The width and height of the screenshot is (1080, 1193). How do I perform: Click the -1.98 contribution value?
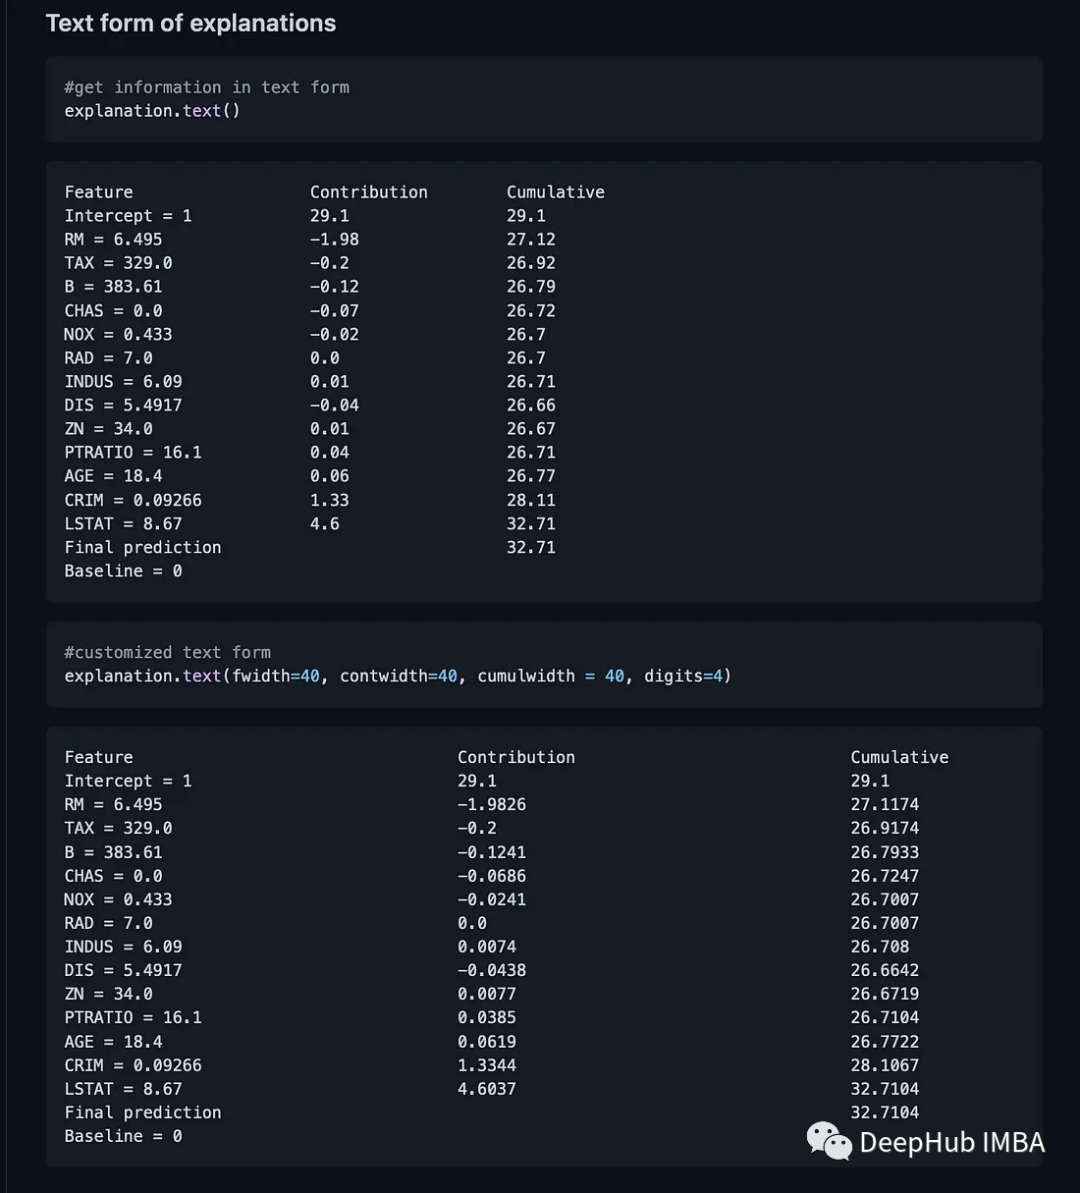point(334,239)
